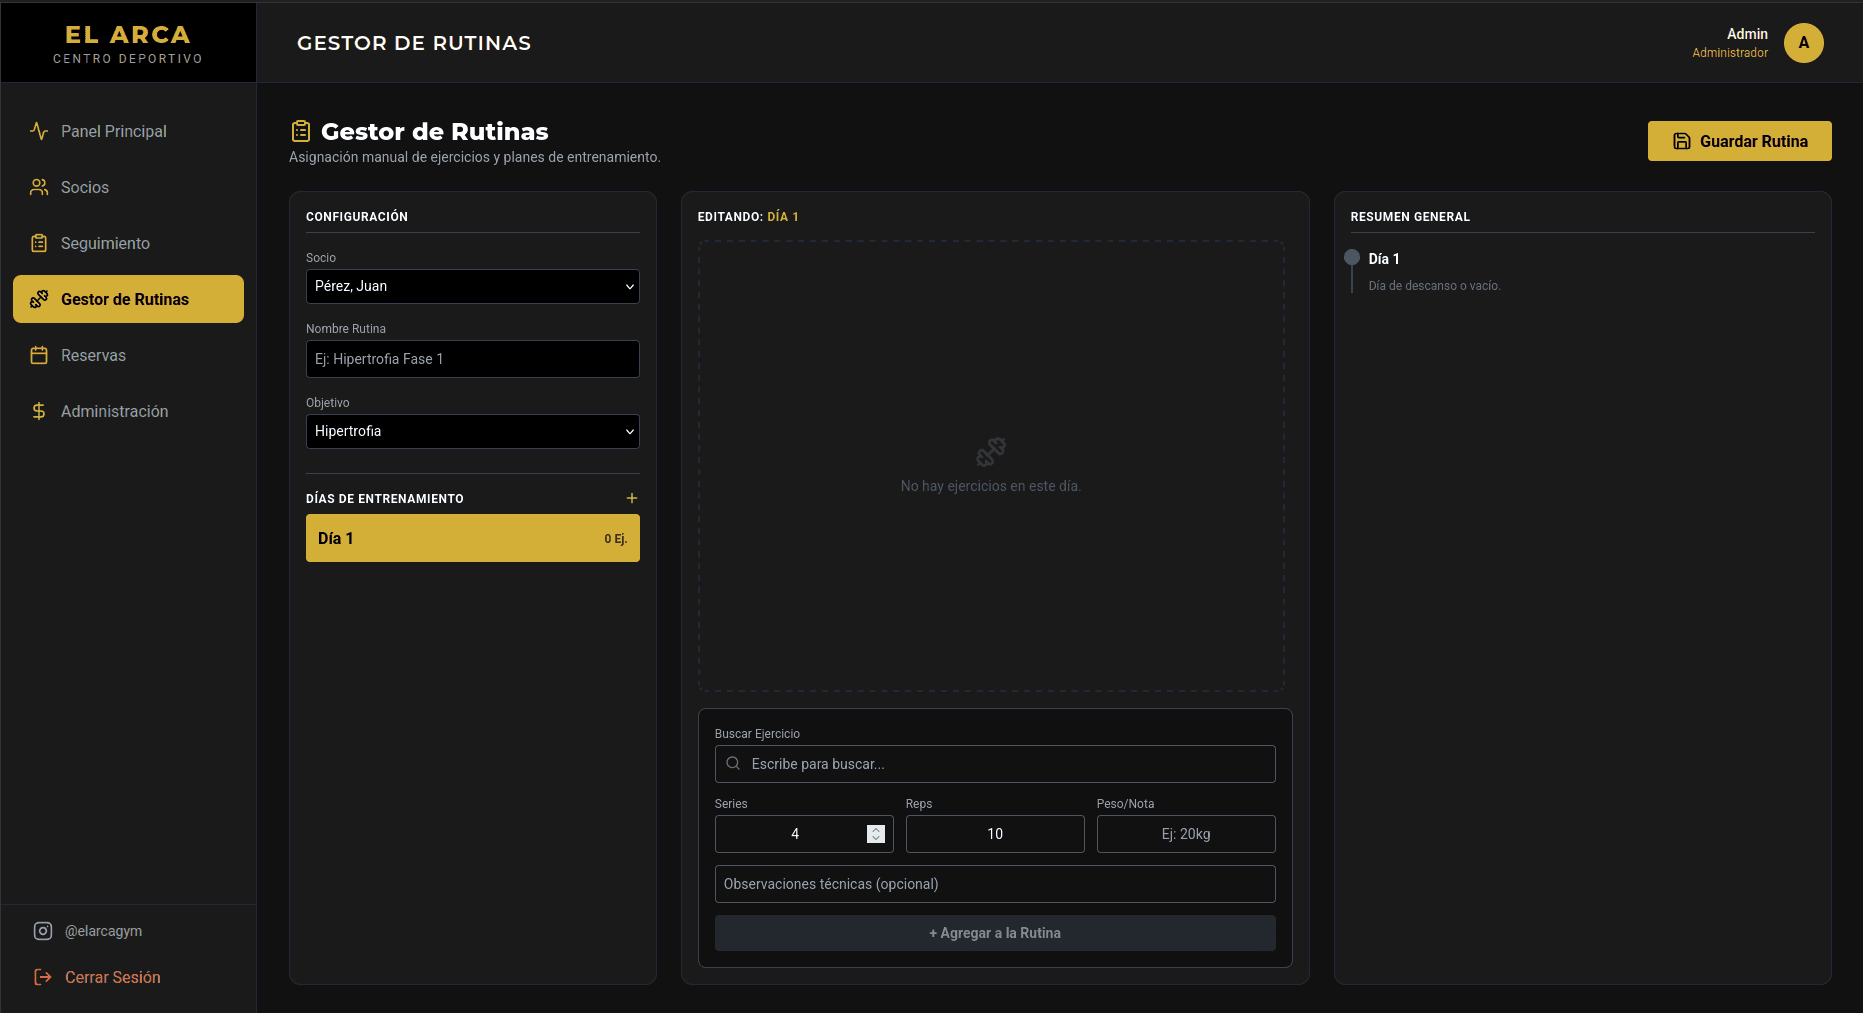Click the Nombre Rutina text field
The image size is (1863, 1013).
(472, 359)
